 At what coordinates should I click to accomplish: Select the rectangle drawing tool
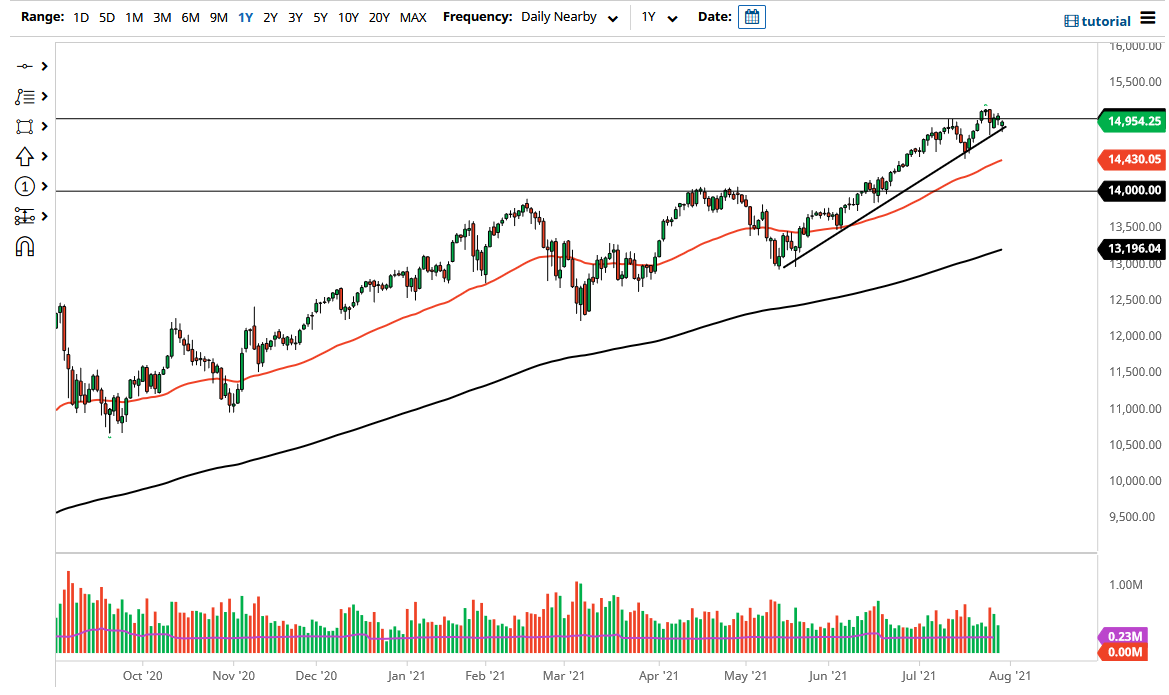tap(25, 126)
